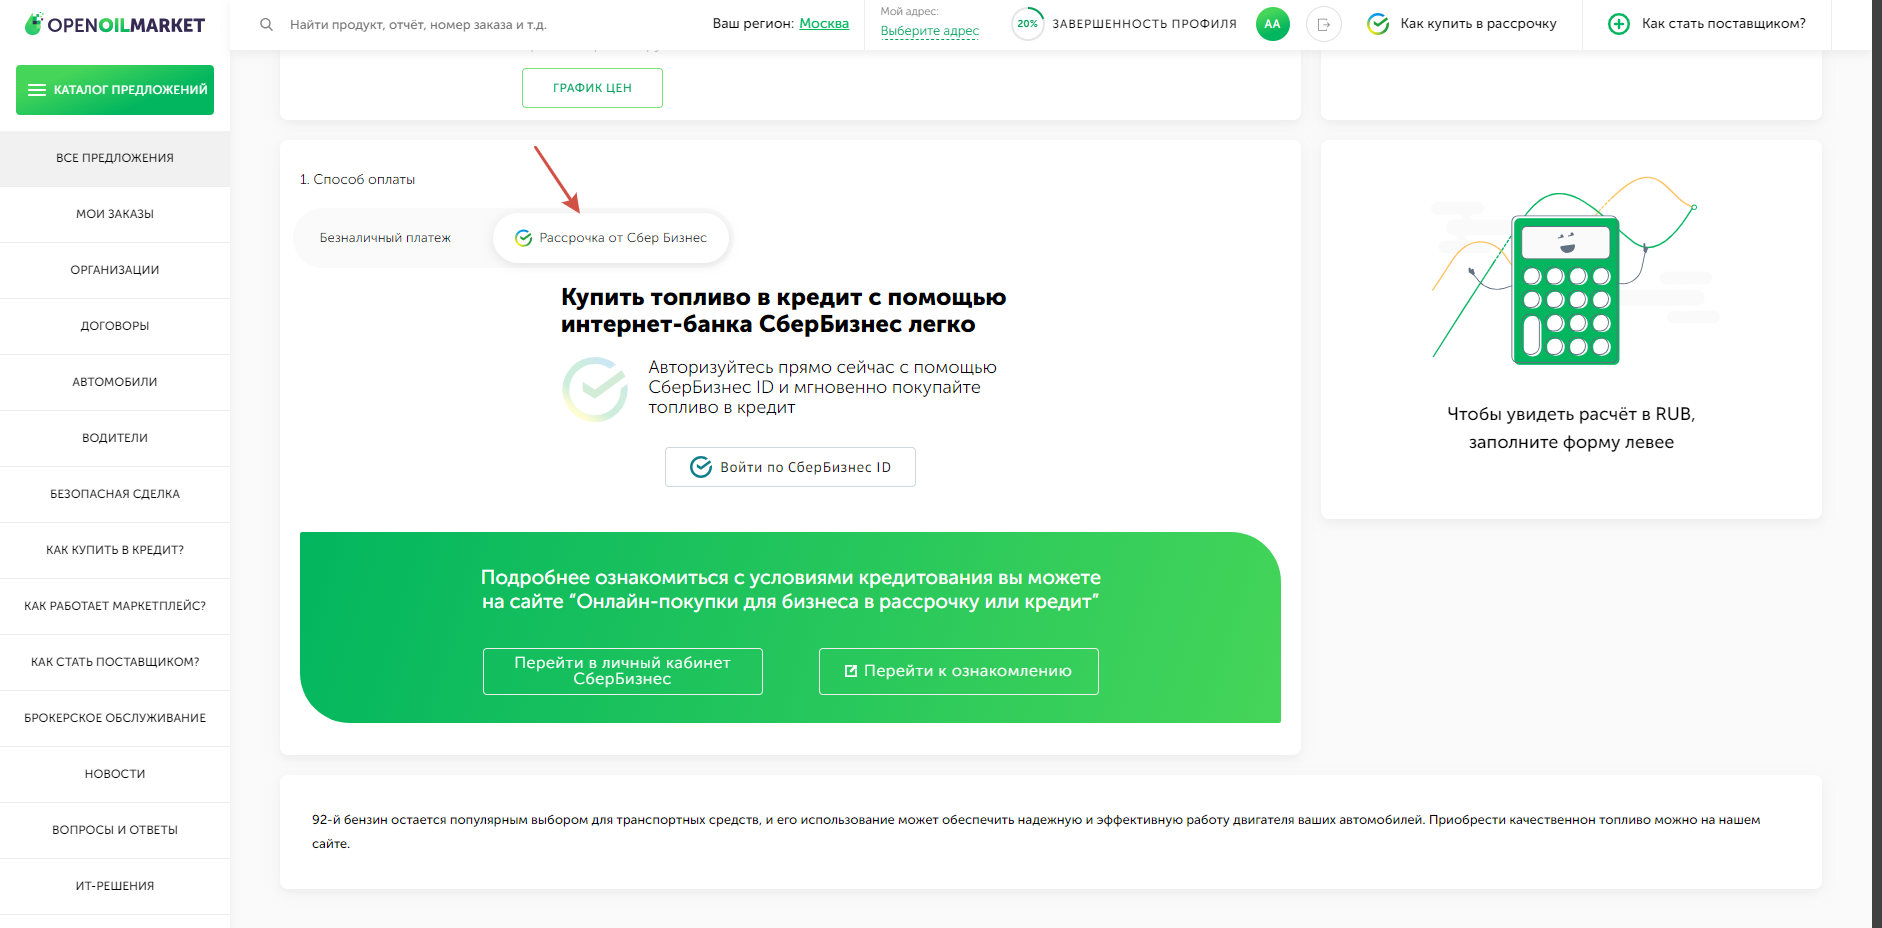Click the hamburger icon in catalog button
The height and width of the screenshot is (928, 1882).
(37, 90)
